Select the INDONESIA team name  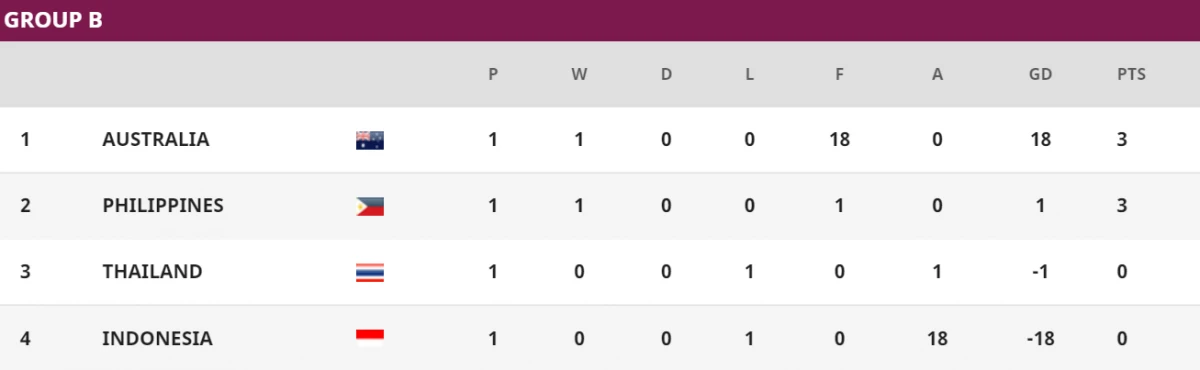(157, 338)
